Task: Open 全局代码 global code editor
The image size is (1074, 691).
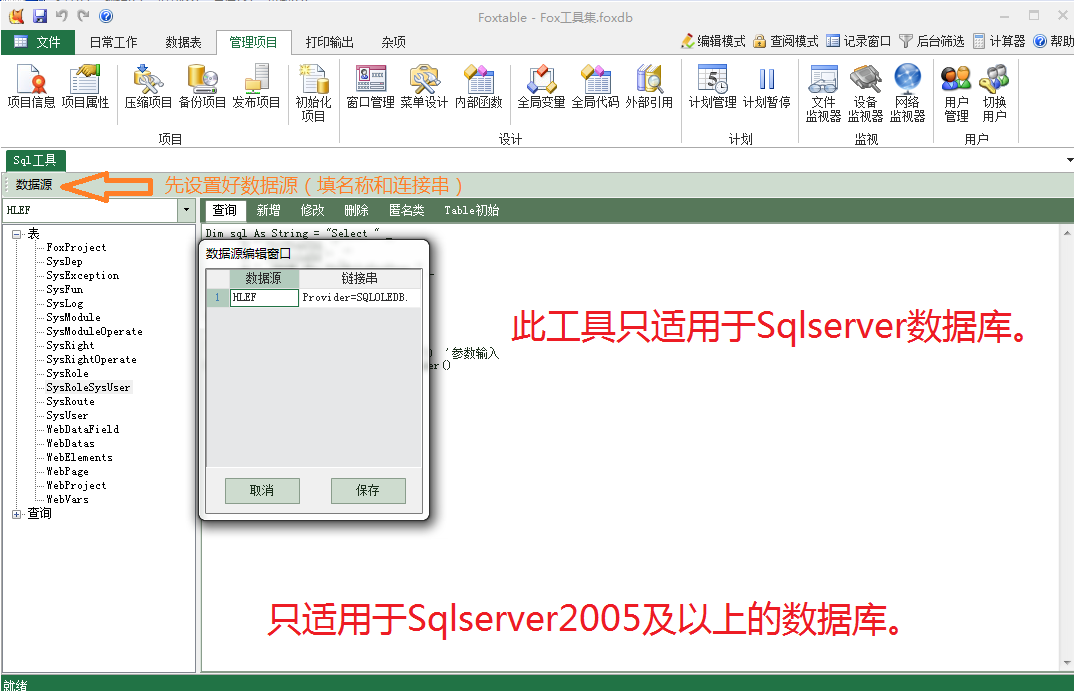Action: pyautogui.click(x=595, y=87)
